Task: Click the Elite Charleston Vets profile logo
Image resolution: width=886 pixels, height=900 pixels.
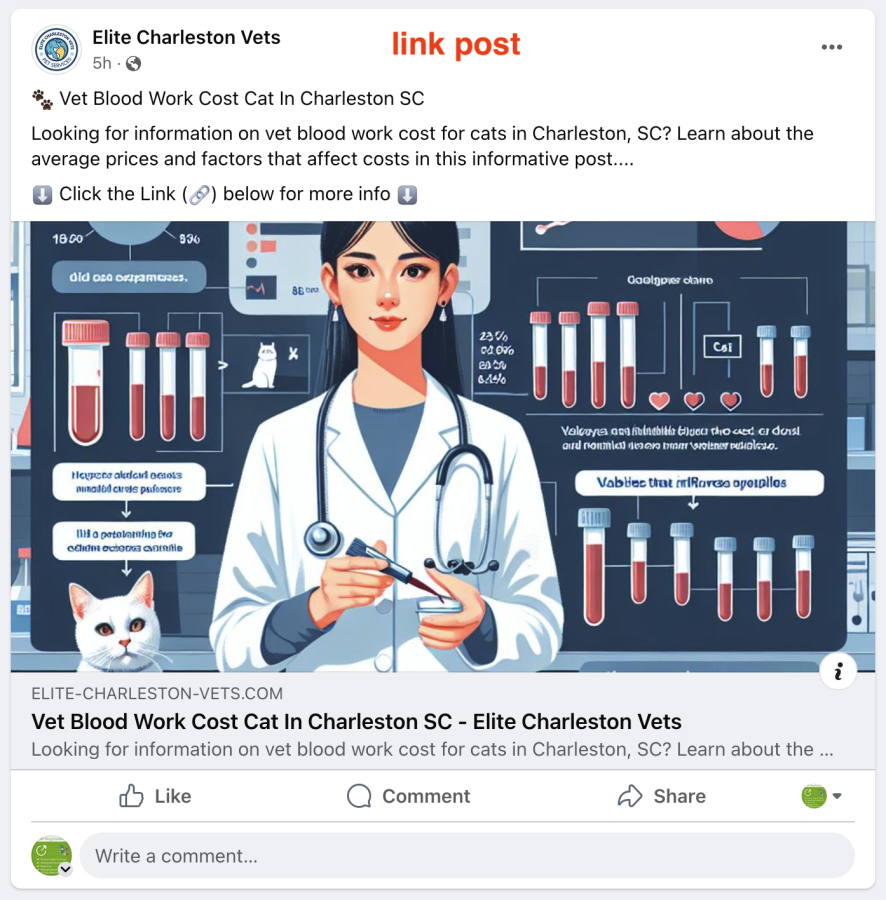Action: [56, 50]
